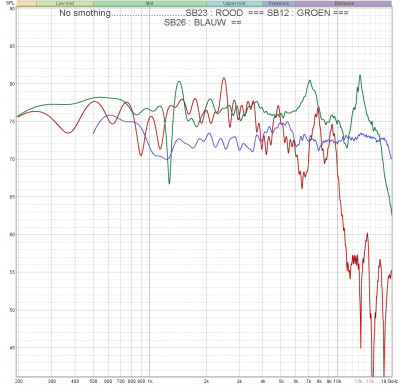This screenshot has height=386, width=400.
Task: Click the 7k label on frequency axis
Action: 309,381
